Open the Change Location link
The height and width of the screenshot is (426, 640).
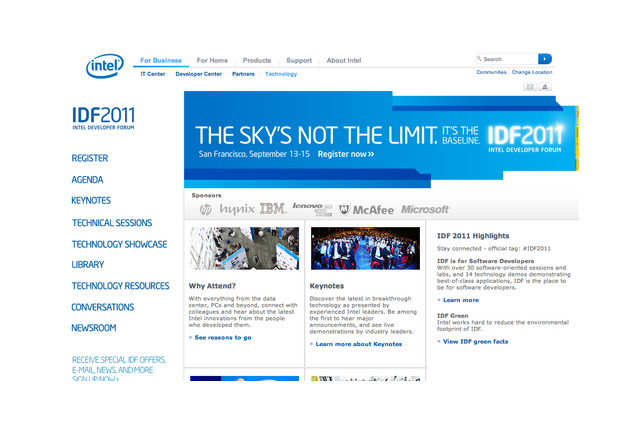coord(532,72)
